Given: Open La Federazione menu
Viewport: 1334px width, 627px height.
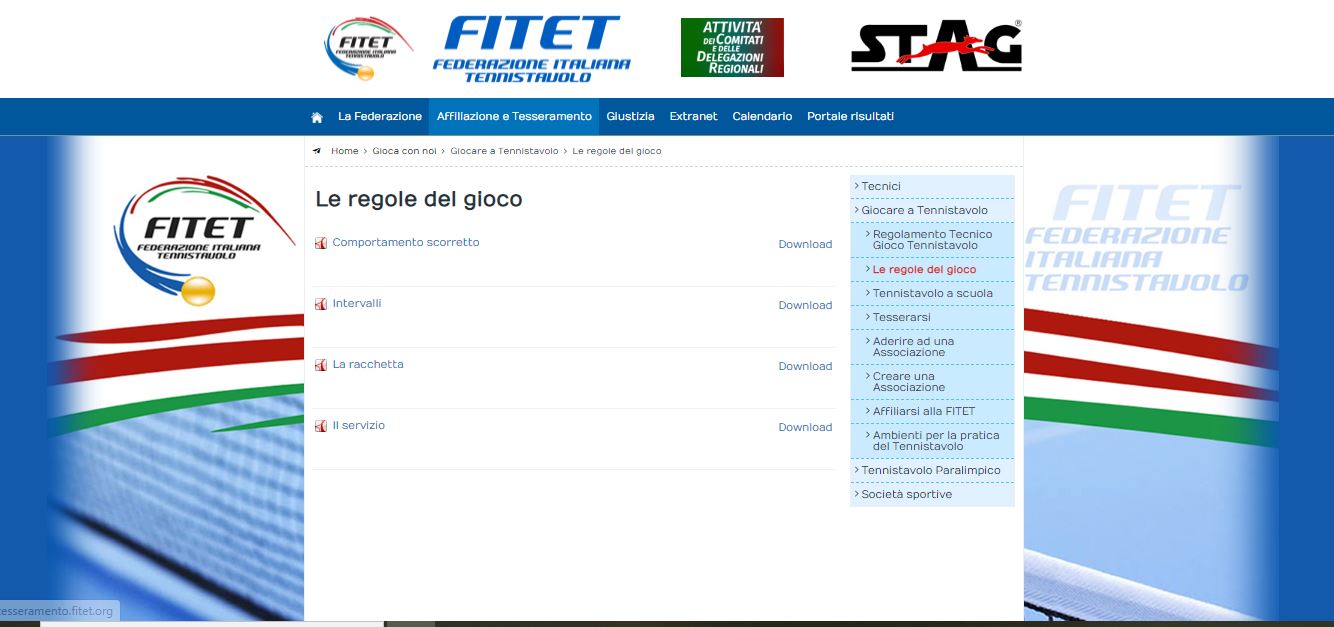Looking at the screenshot, I should [x=380, y=116].
